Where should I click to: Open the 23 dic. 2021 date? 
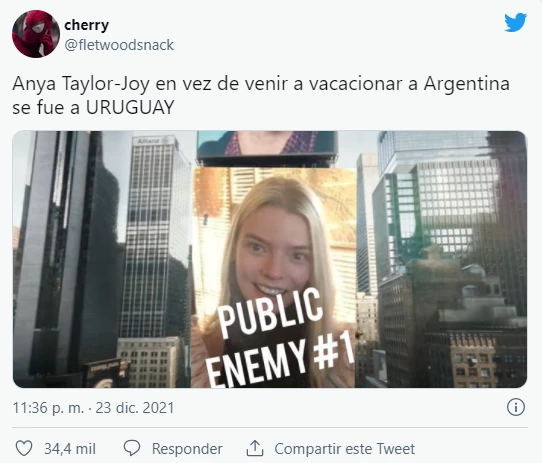pyautogui.click(x=134, y=408)
